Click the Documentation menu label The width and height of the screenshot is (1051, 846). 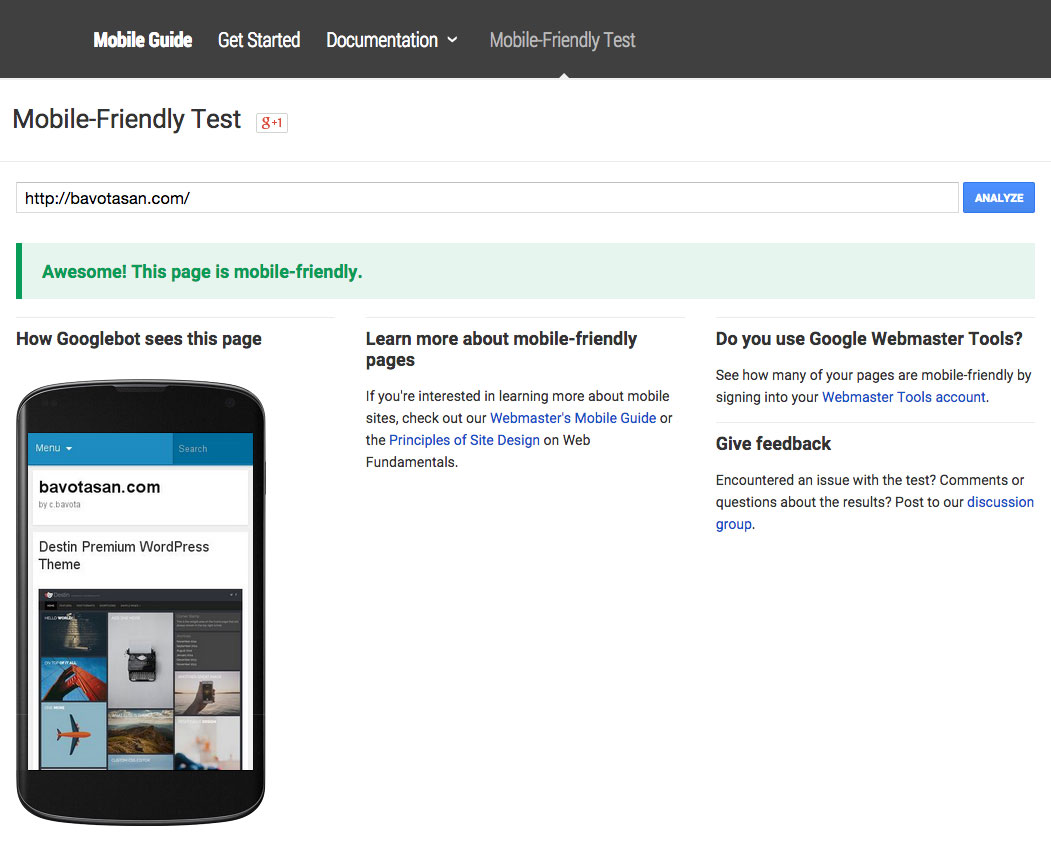pos(381,40)
